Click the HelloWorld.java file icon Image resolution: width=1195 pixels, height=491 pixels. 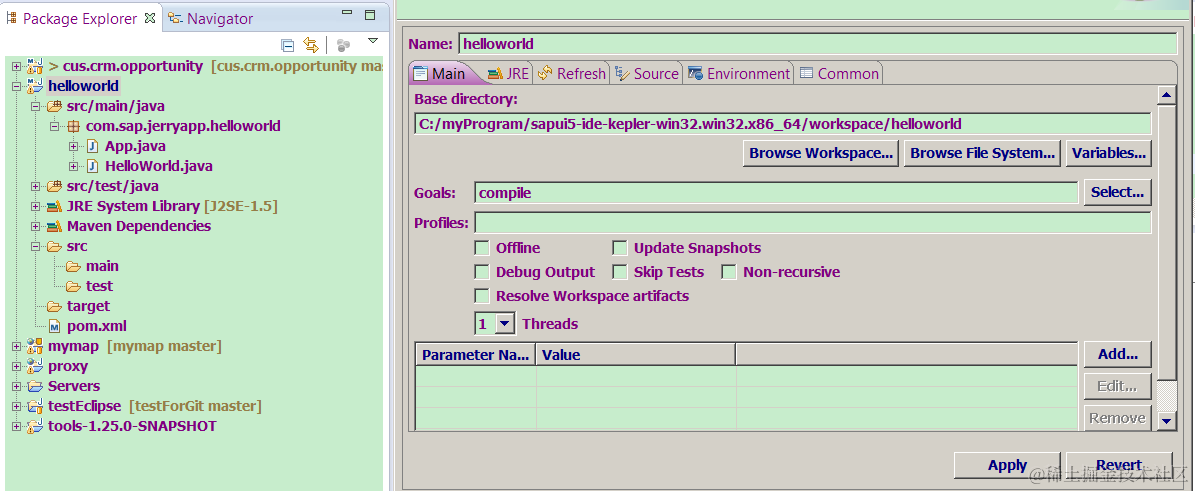(x=92, y=165)
